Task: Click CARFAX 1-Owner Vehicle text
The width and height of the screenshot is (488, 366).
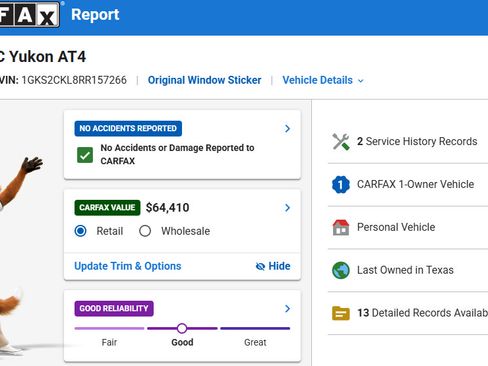Action: point(415,184)
